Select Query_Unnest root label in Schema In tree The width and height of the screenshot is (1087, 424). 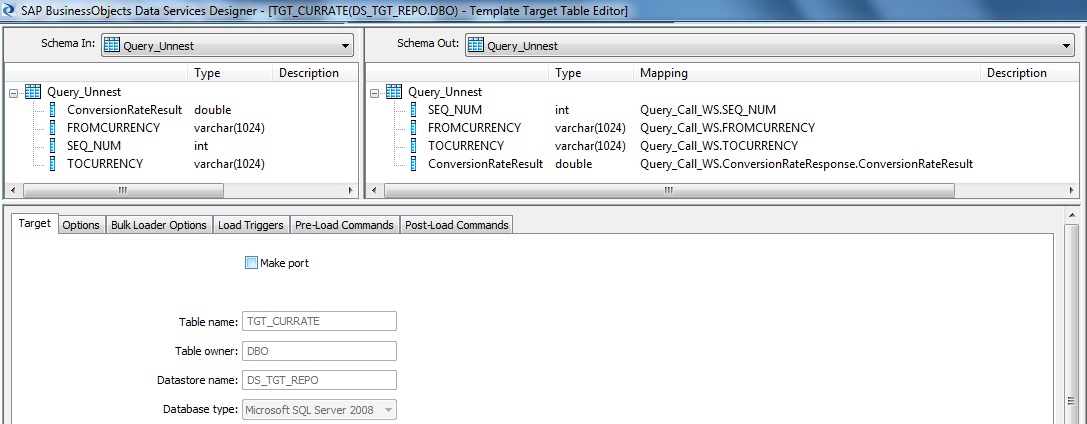[84, 91]
